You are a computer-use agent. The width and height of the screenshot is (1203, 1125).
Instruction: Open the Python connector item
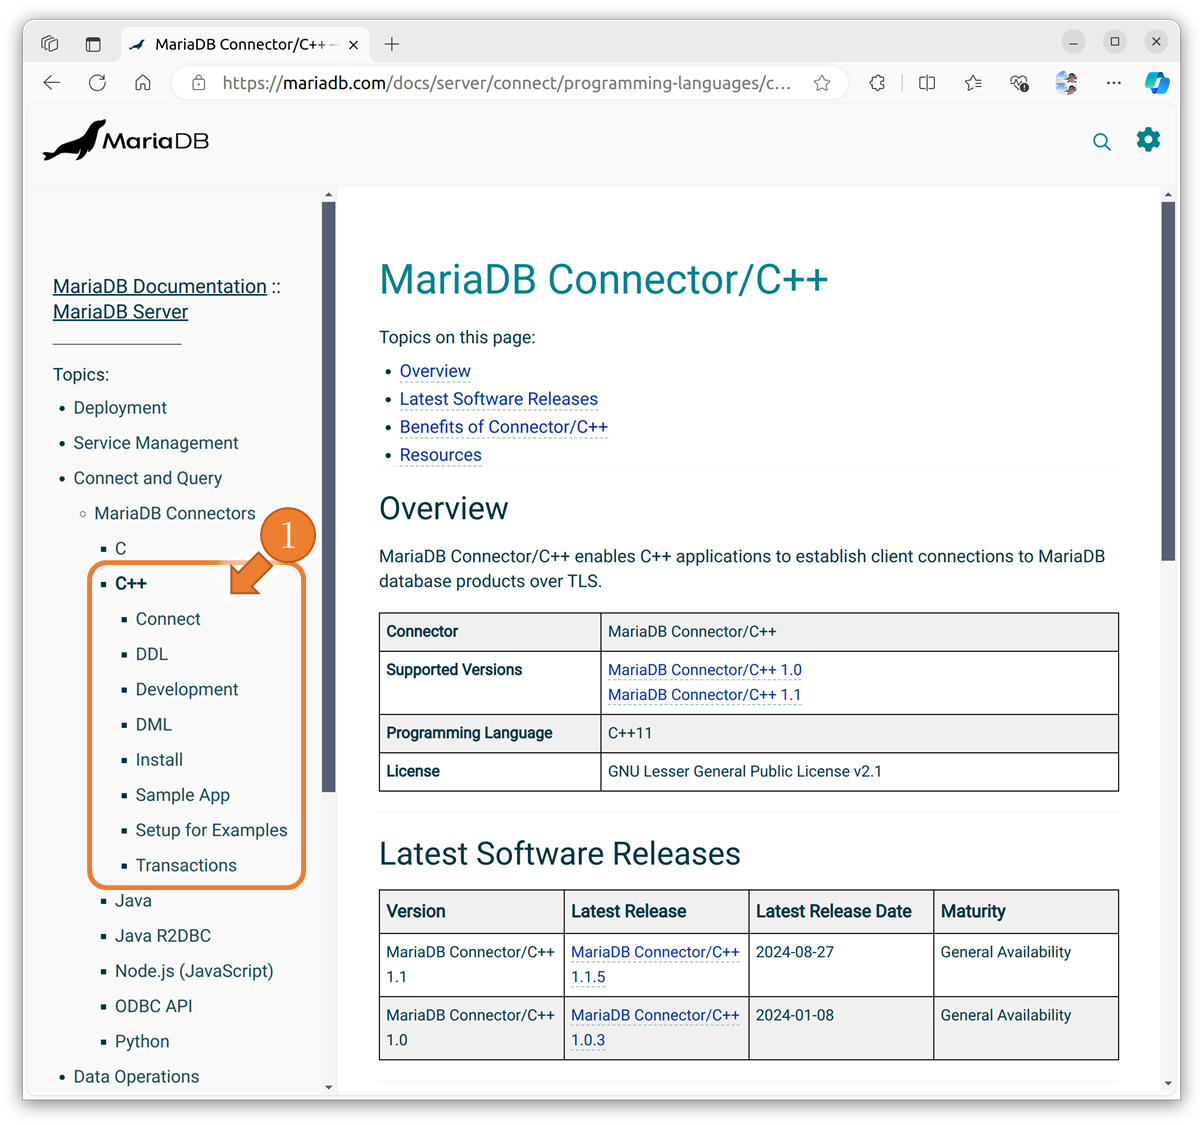(x=142, y=1041)
